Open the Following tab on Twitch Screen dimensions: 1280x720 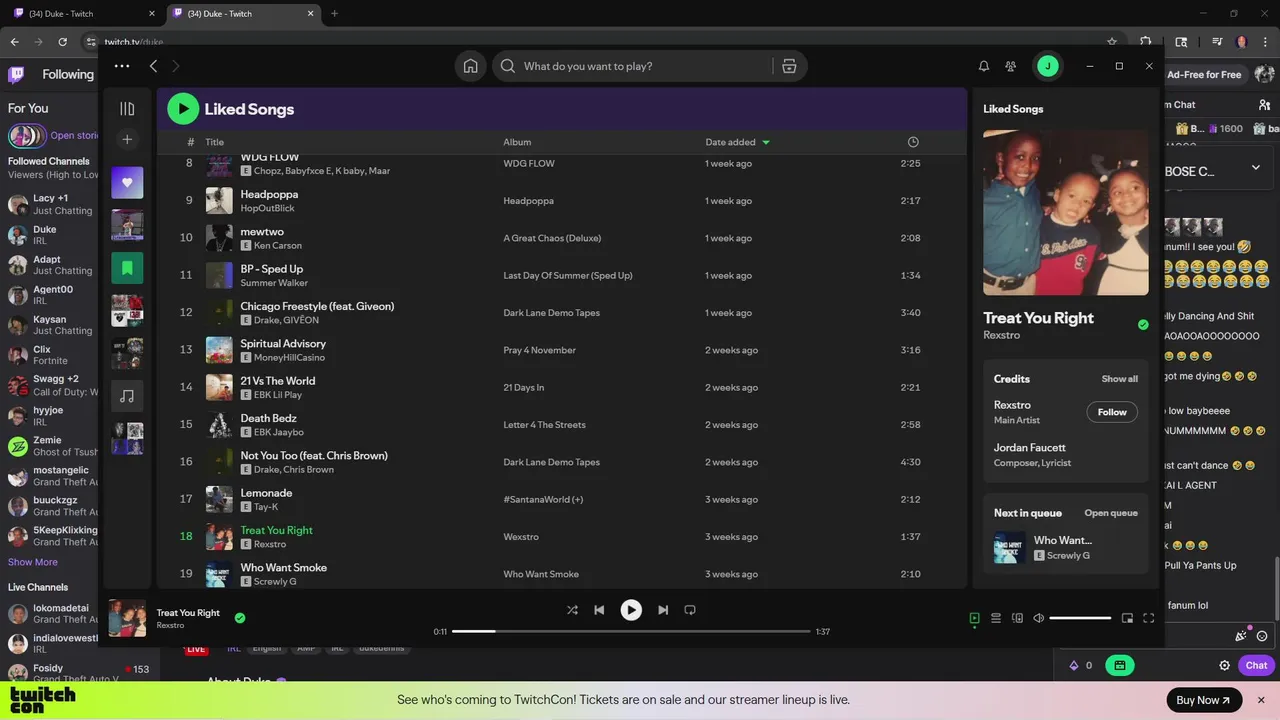tap(68, 74)
